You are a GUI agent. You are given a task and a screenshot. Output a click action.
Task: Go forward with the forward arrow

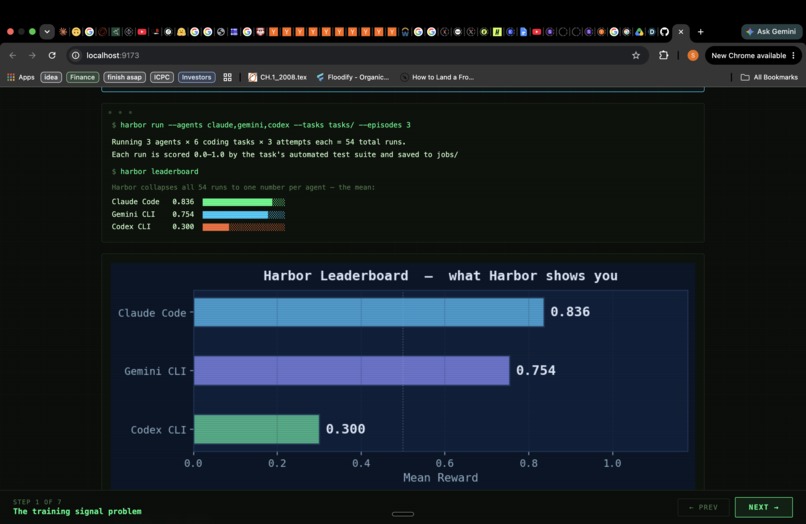[x=32, y=56]
